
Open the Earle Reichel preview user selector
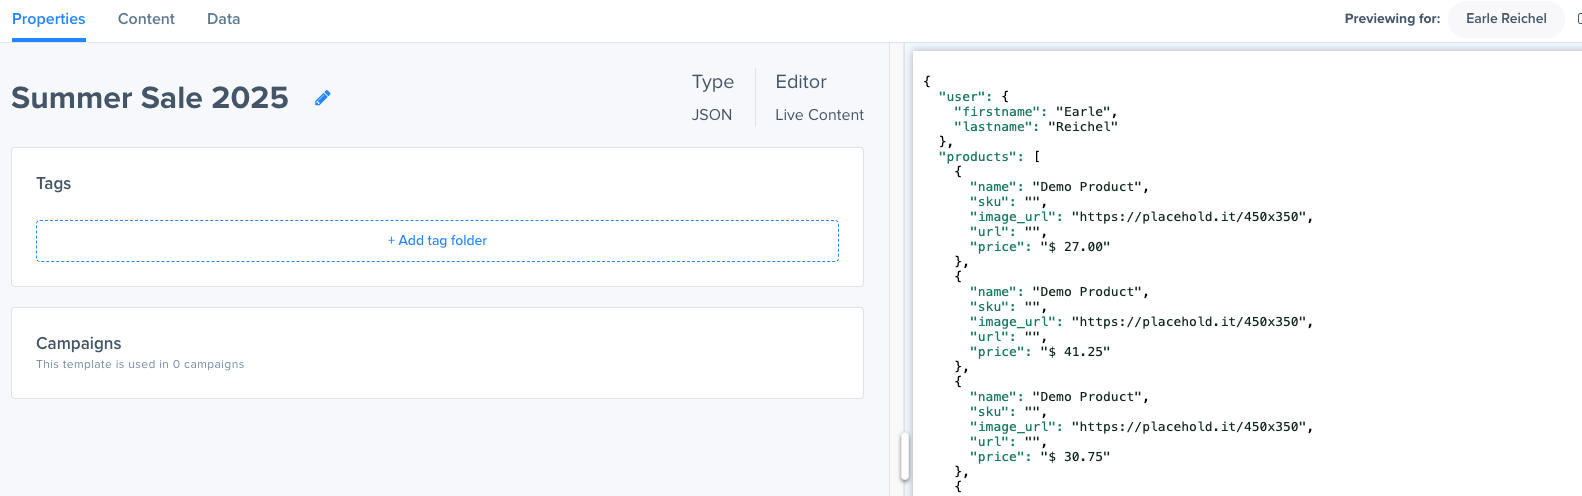pos(1505,19)
